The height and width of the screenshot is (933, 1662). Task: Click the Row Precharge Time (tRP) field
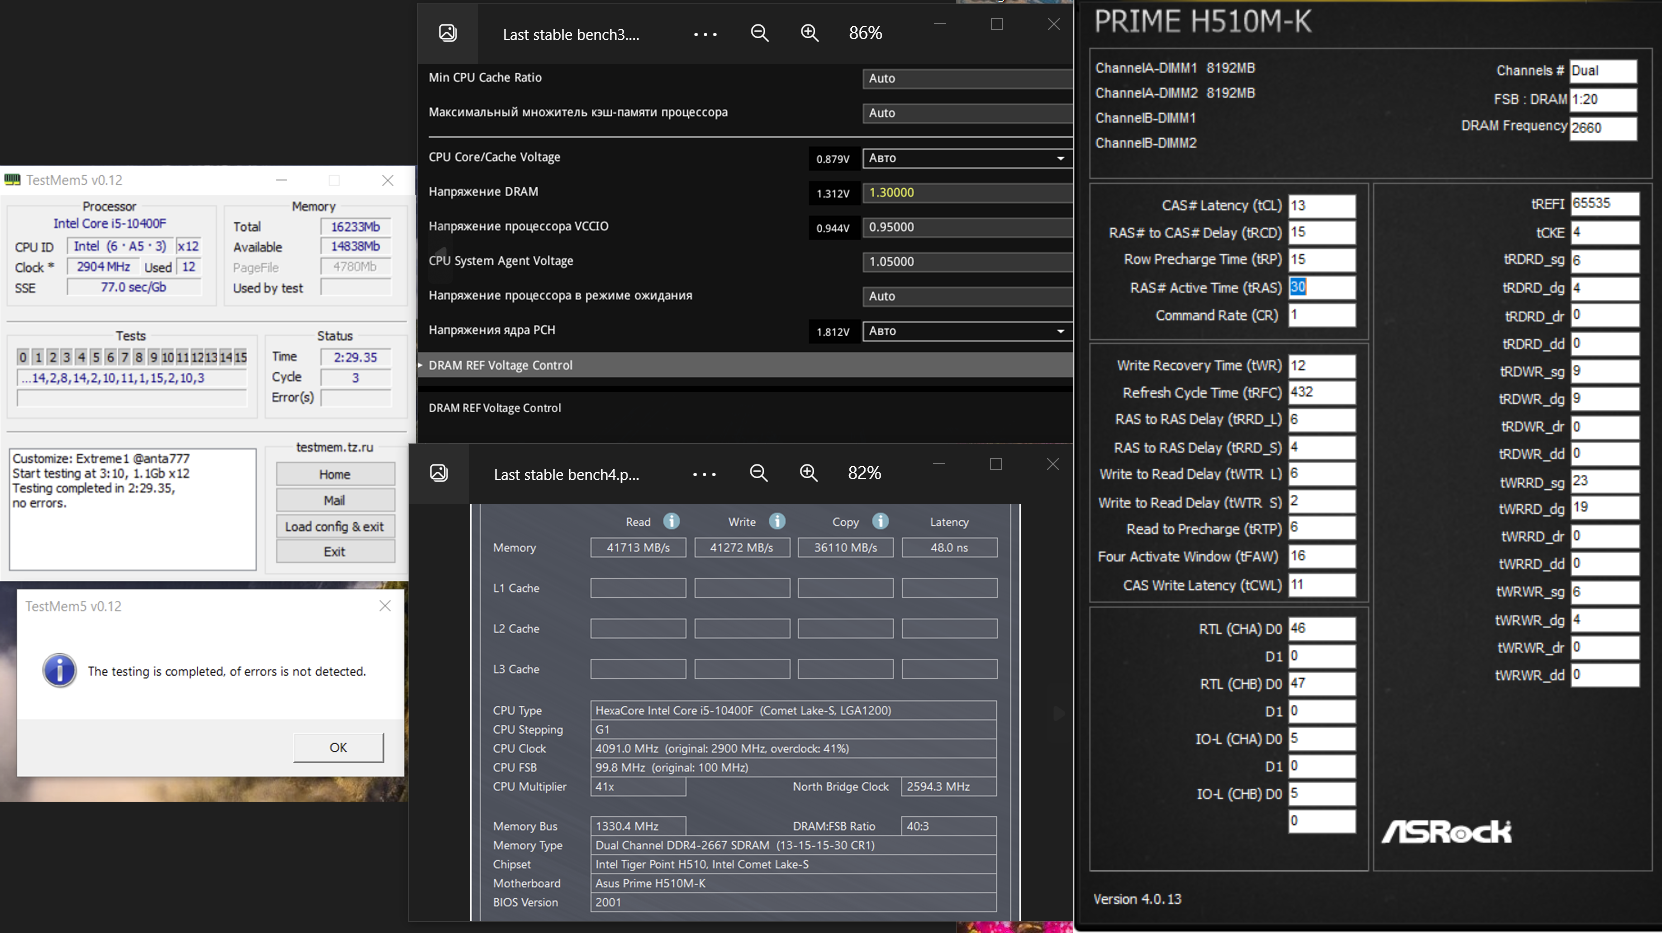[1322, 259]
